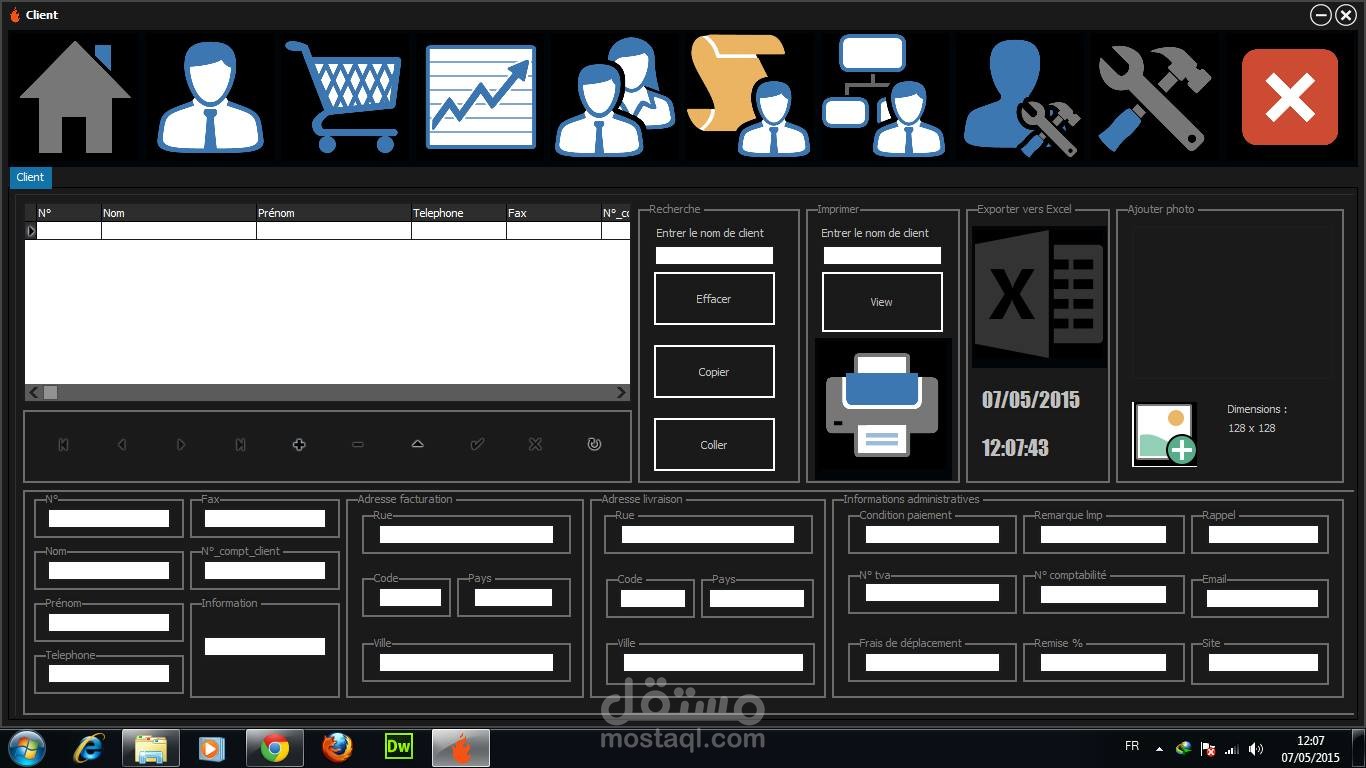1366x768 pixels.
Task: Open Dreamweaver from taskbar
Action: tap(398, 746)
